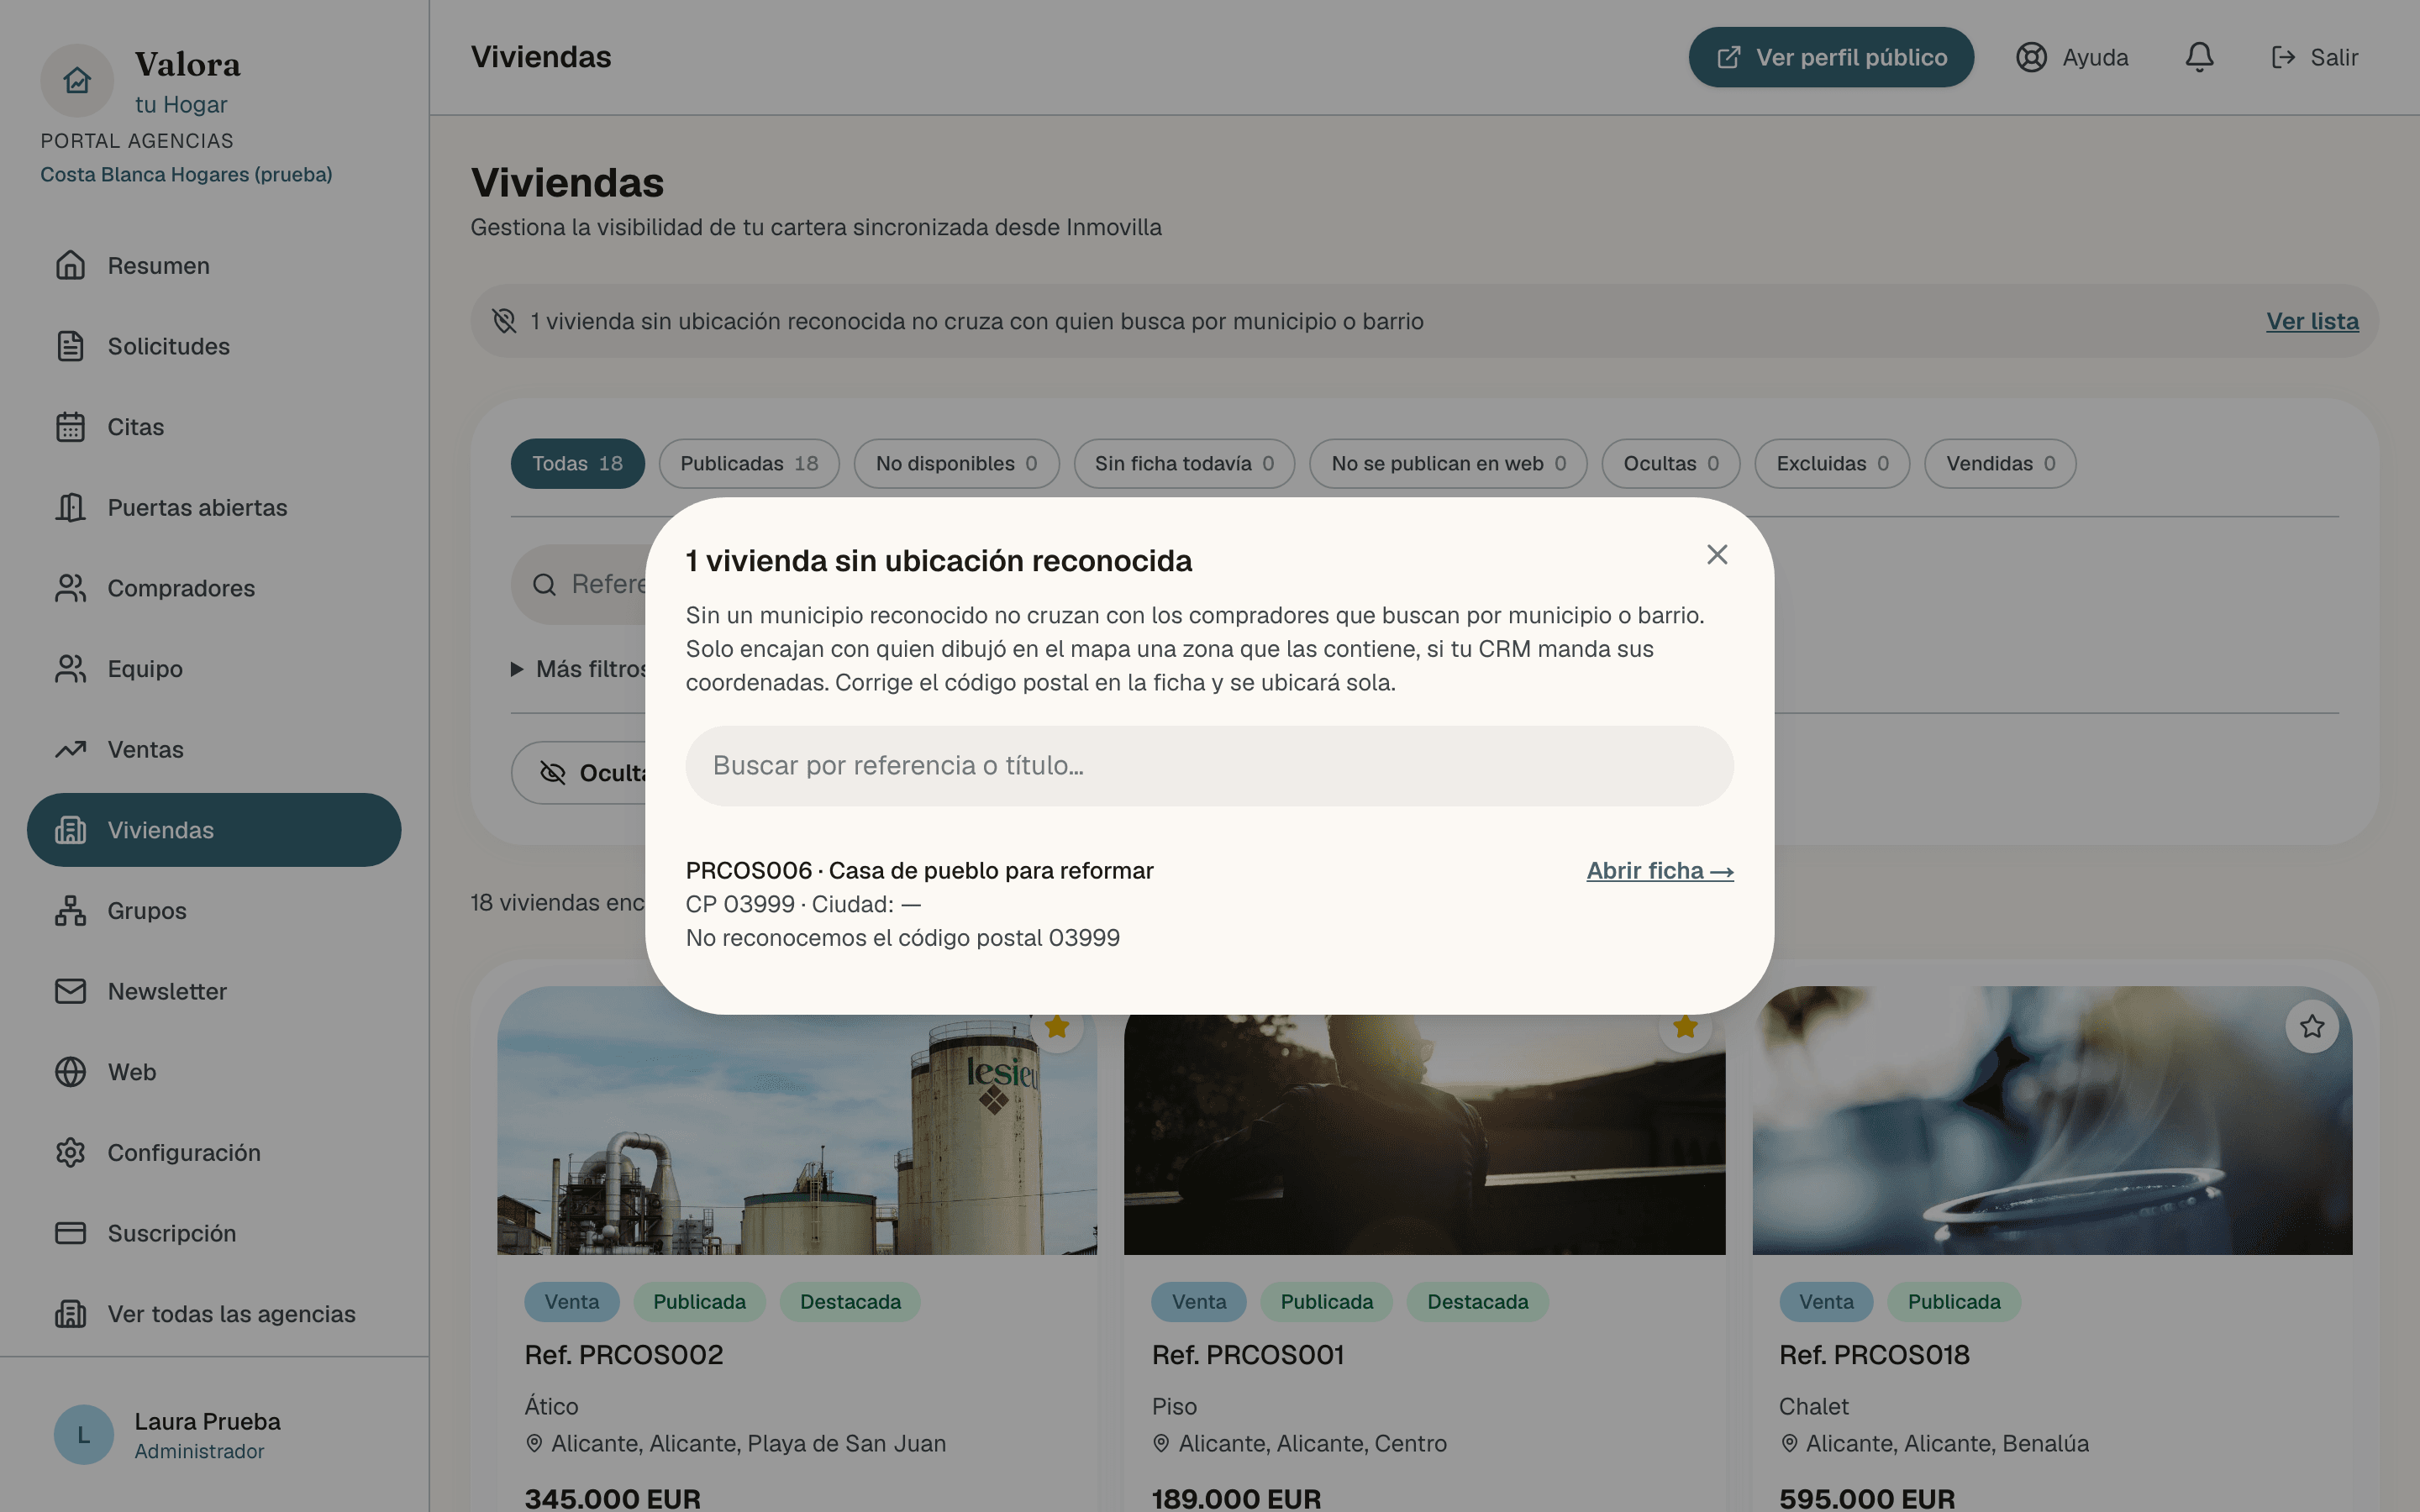Toggle the star on the PRCOS001 card
2420x1512 pixels.
coord(1685,1027)
